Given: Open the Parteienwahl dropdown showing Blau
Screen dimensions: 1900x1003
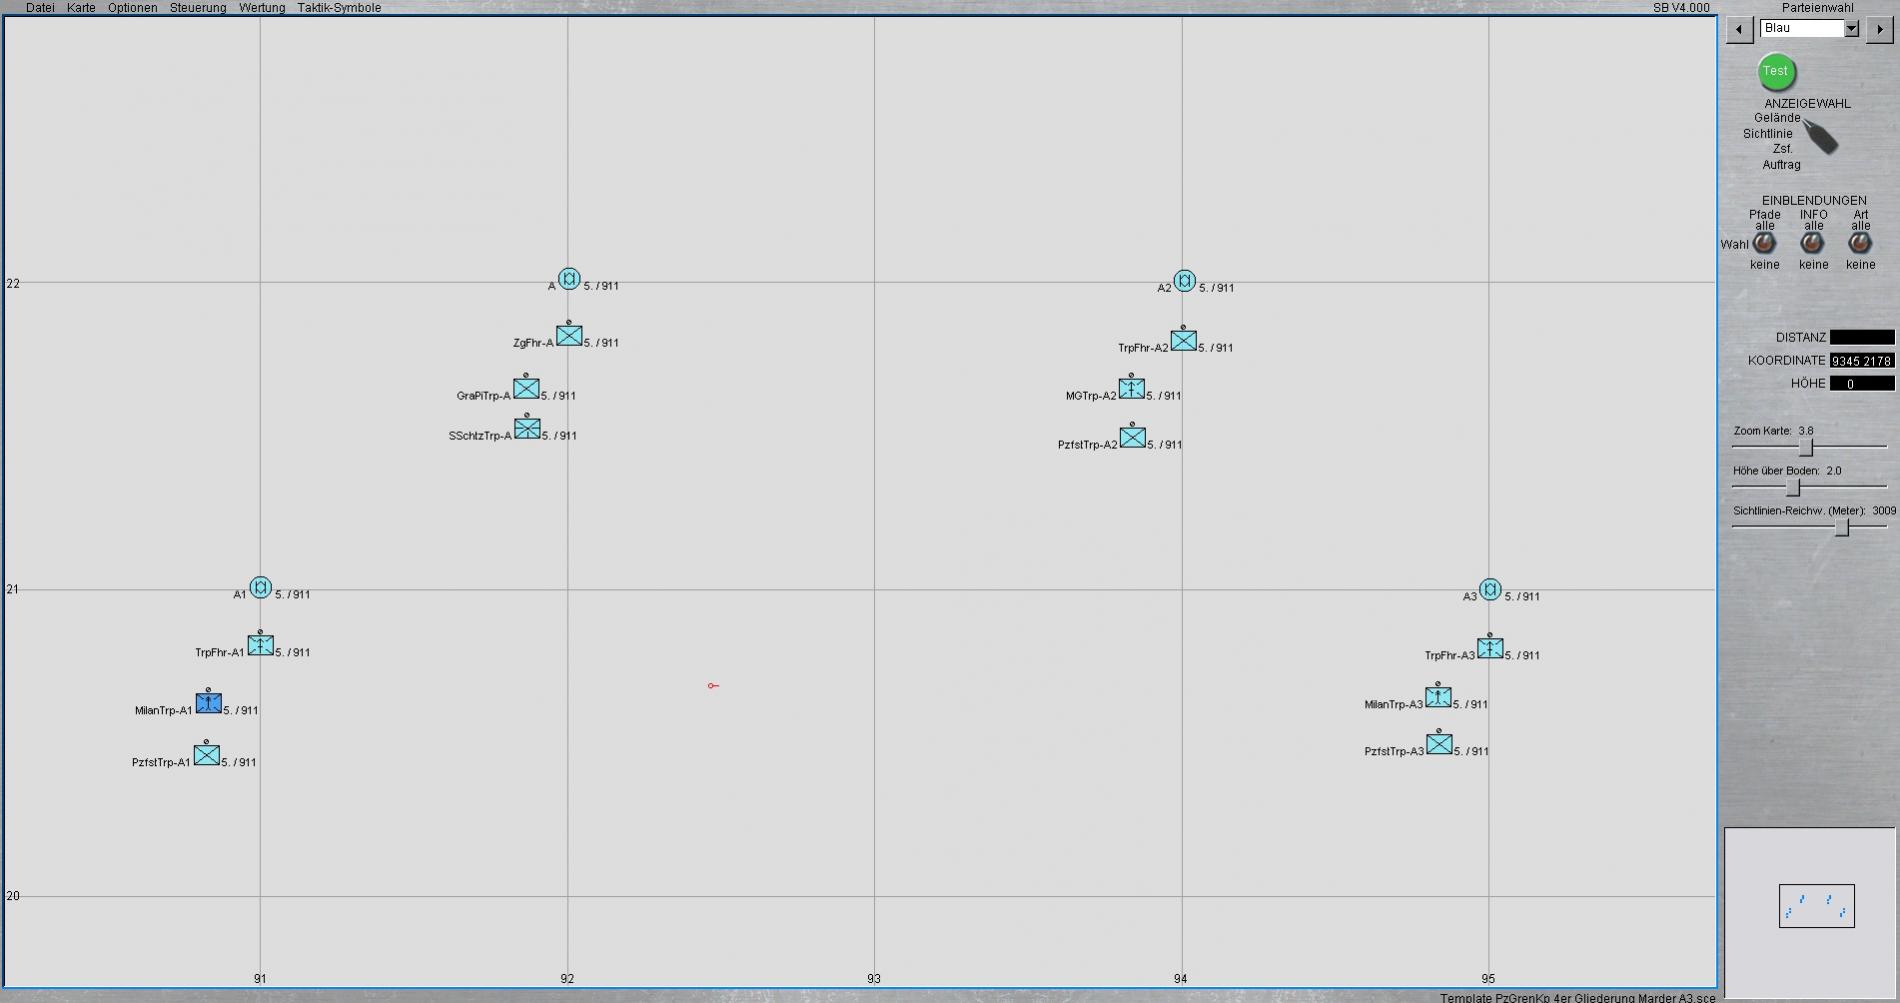Looking at the screenshot, I should coord(1851,29).
